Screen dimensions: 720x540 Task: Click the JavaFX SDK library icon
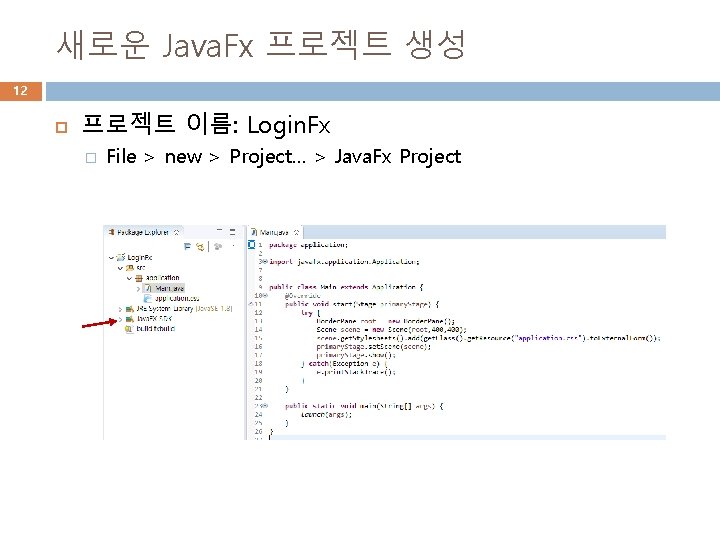click(130, 319)
